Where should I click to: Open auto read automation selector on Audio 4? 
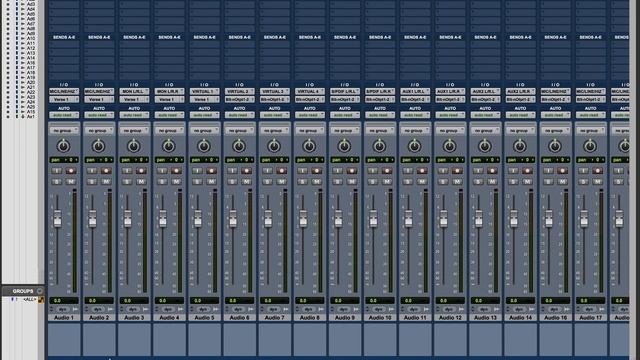pos(169,115)
